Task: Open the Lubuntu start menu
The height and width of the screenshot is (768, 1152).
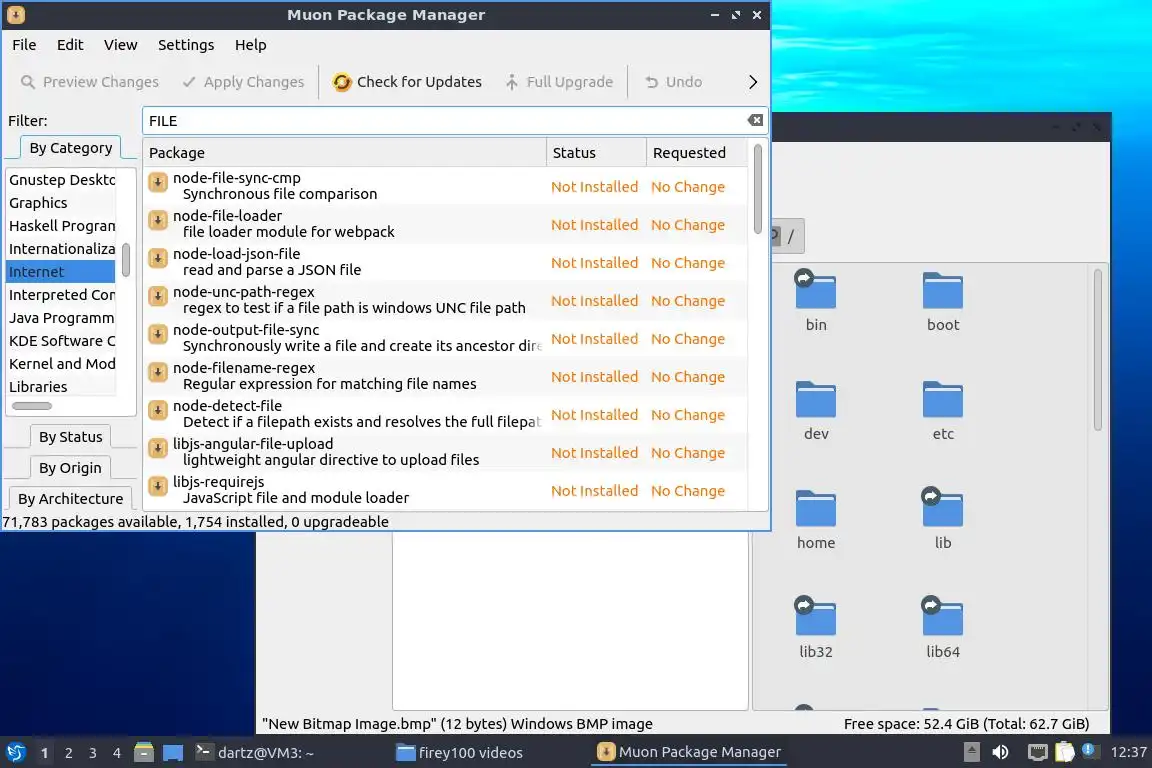Action: pyautogui.click(x=15, y=752)
